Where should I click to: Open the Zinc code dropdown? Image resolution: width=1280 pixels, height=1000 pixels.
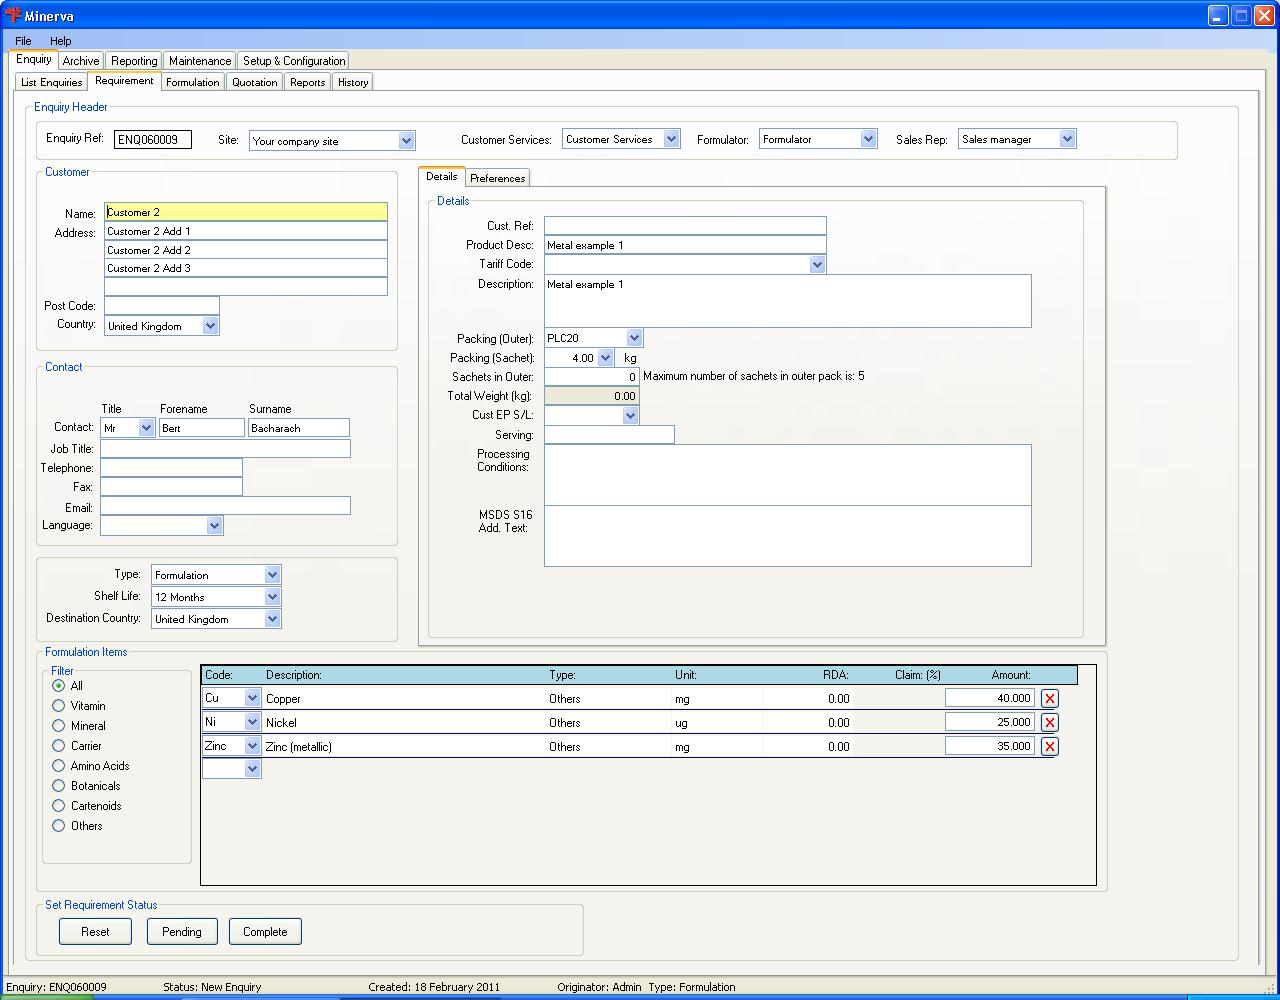(252, 746)
